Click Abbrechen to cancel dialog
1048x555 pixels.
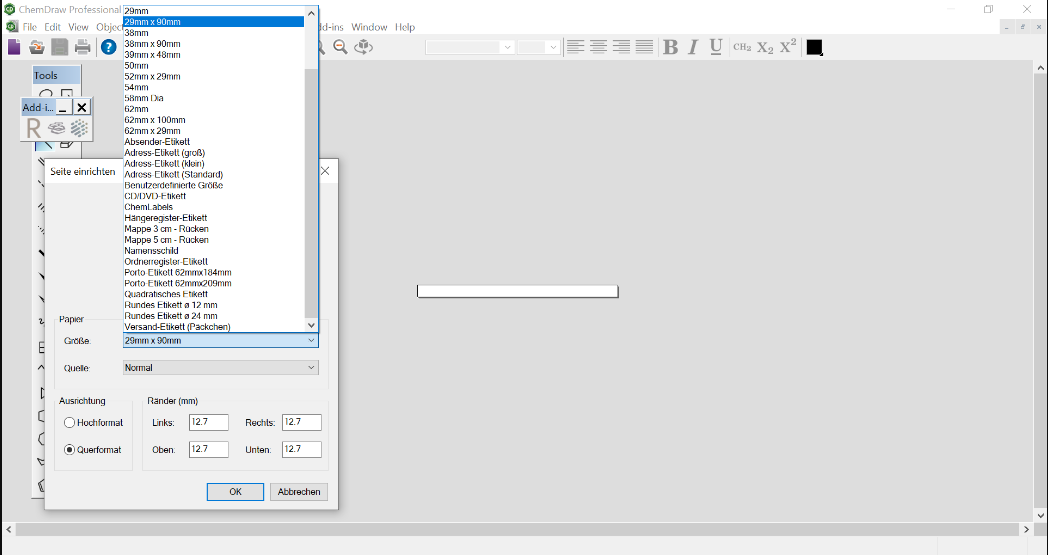299,491
